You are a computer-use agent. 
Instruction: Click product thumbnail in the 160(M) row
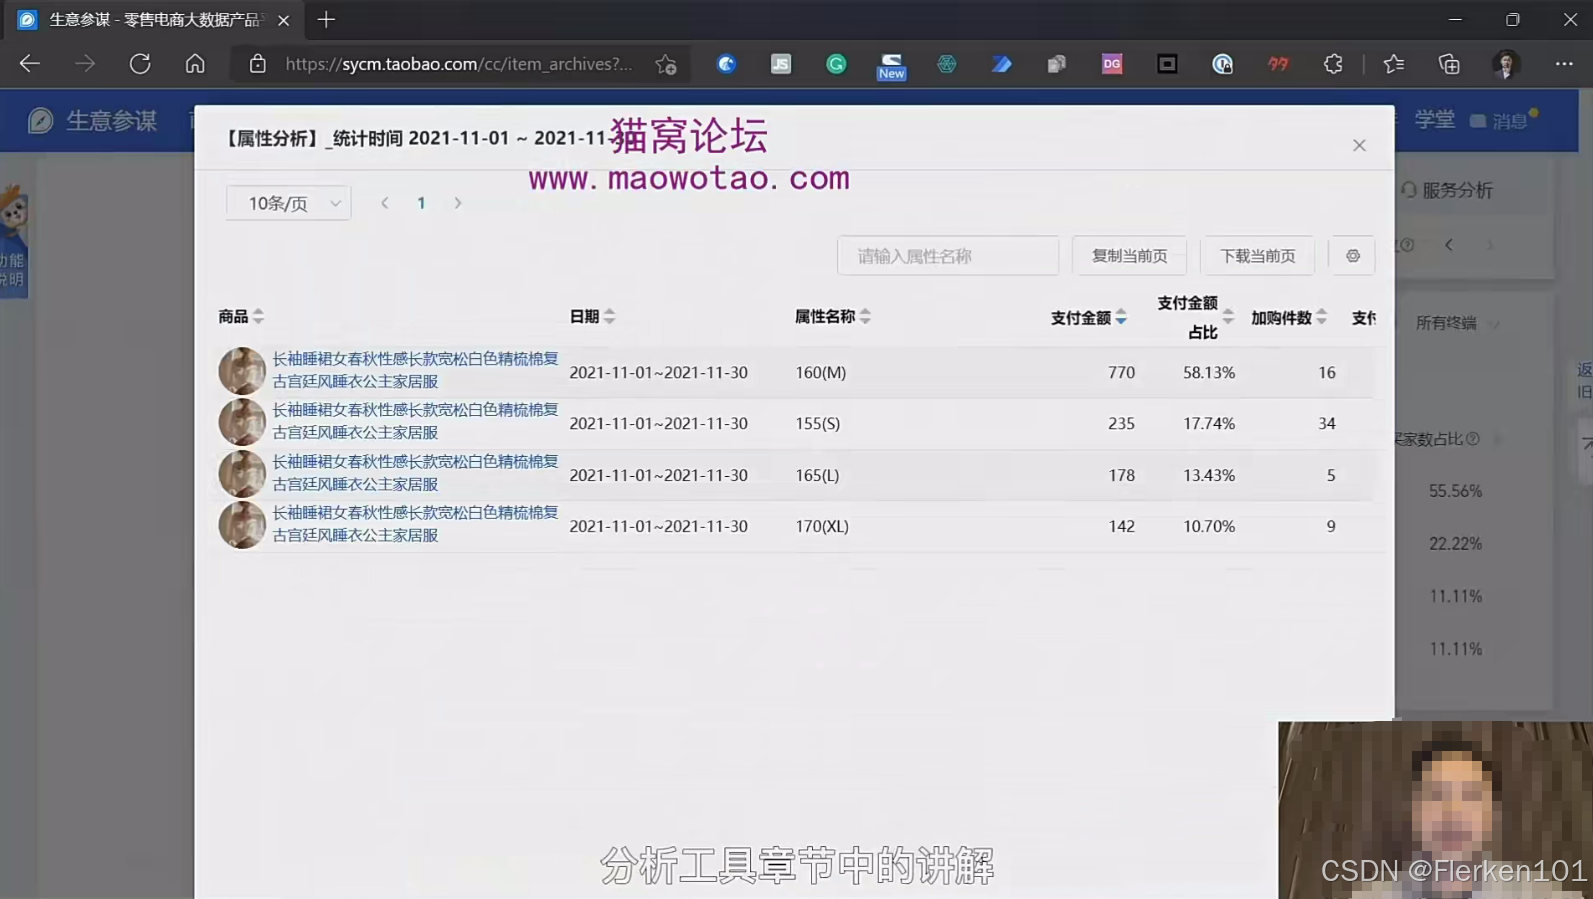tap(242, 371)
